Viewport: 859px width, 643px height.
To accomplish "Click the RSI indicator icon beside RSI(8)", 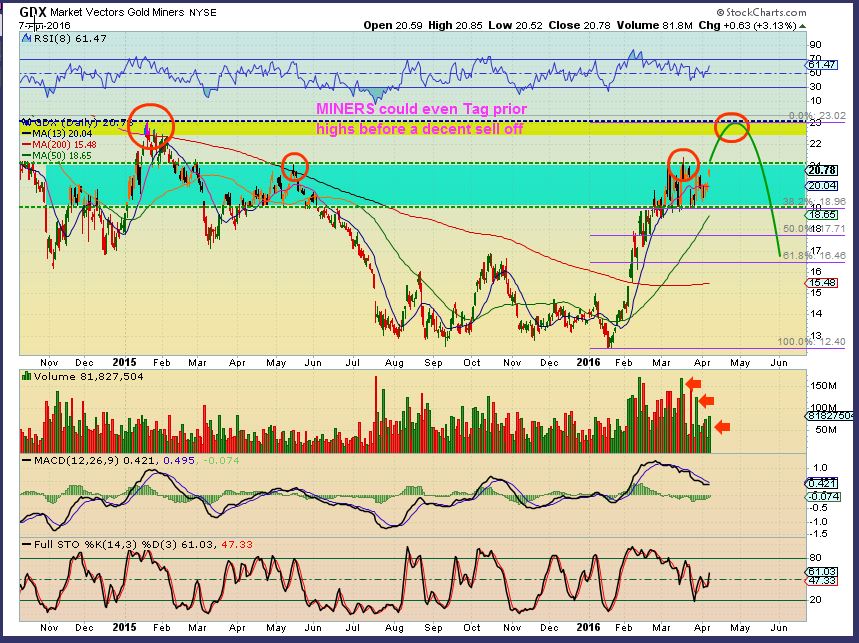I will (26, 38).
